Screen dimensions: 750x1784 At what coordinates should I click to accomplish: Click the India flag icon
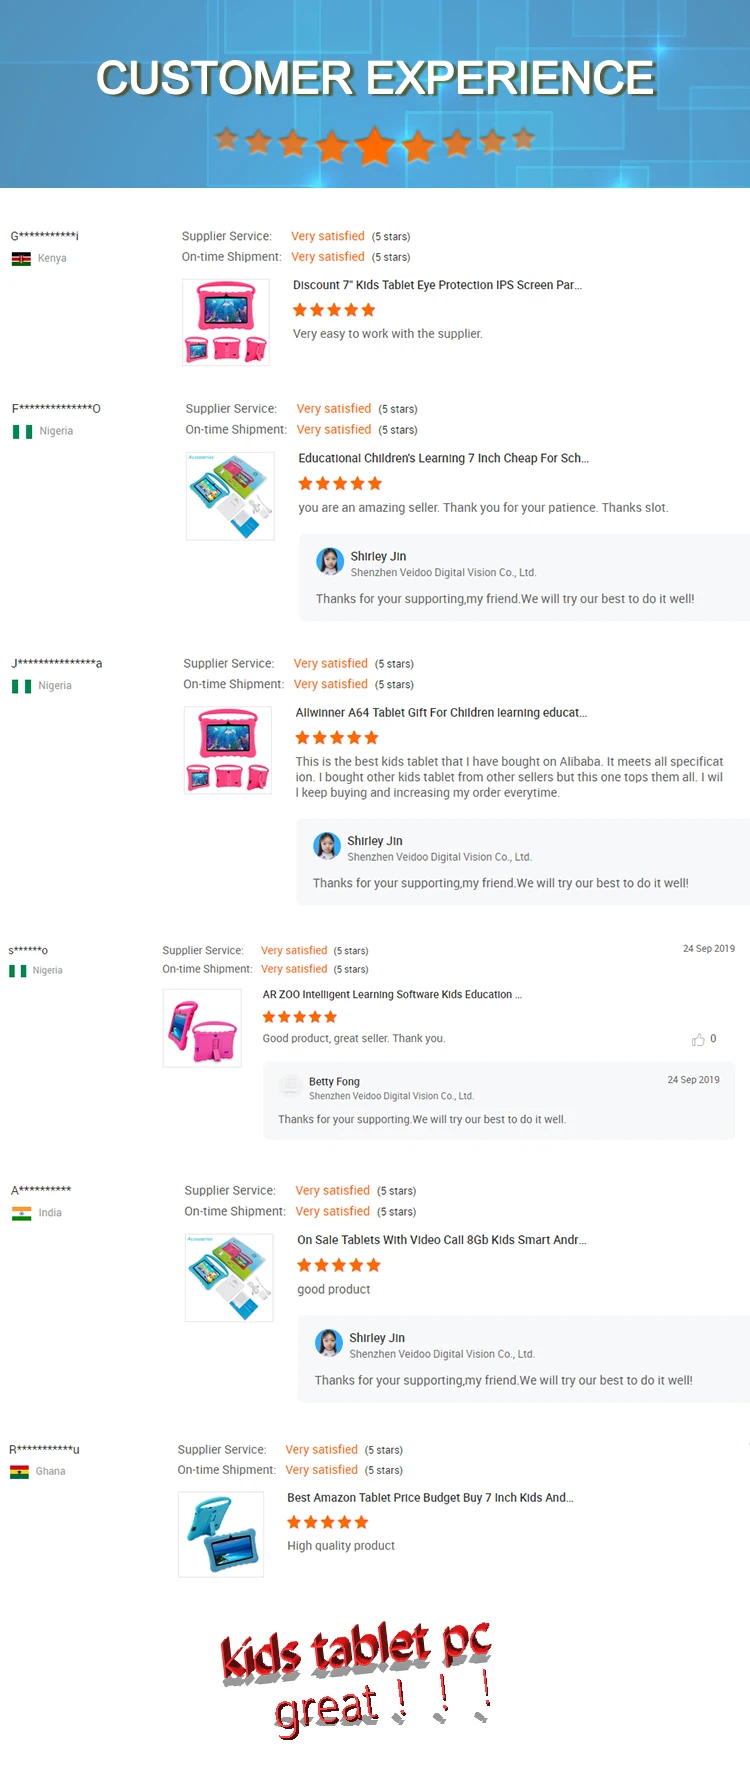coord(21,1213)
